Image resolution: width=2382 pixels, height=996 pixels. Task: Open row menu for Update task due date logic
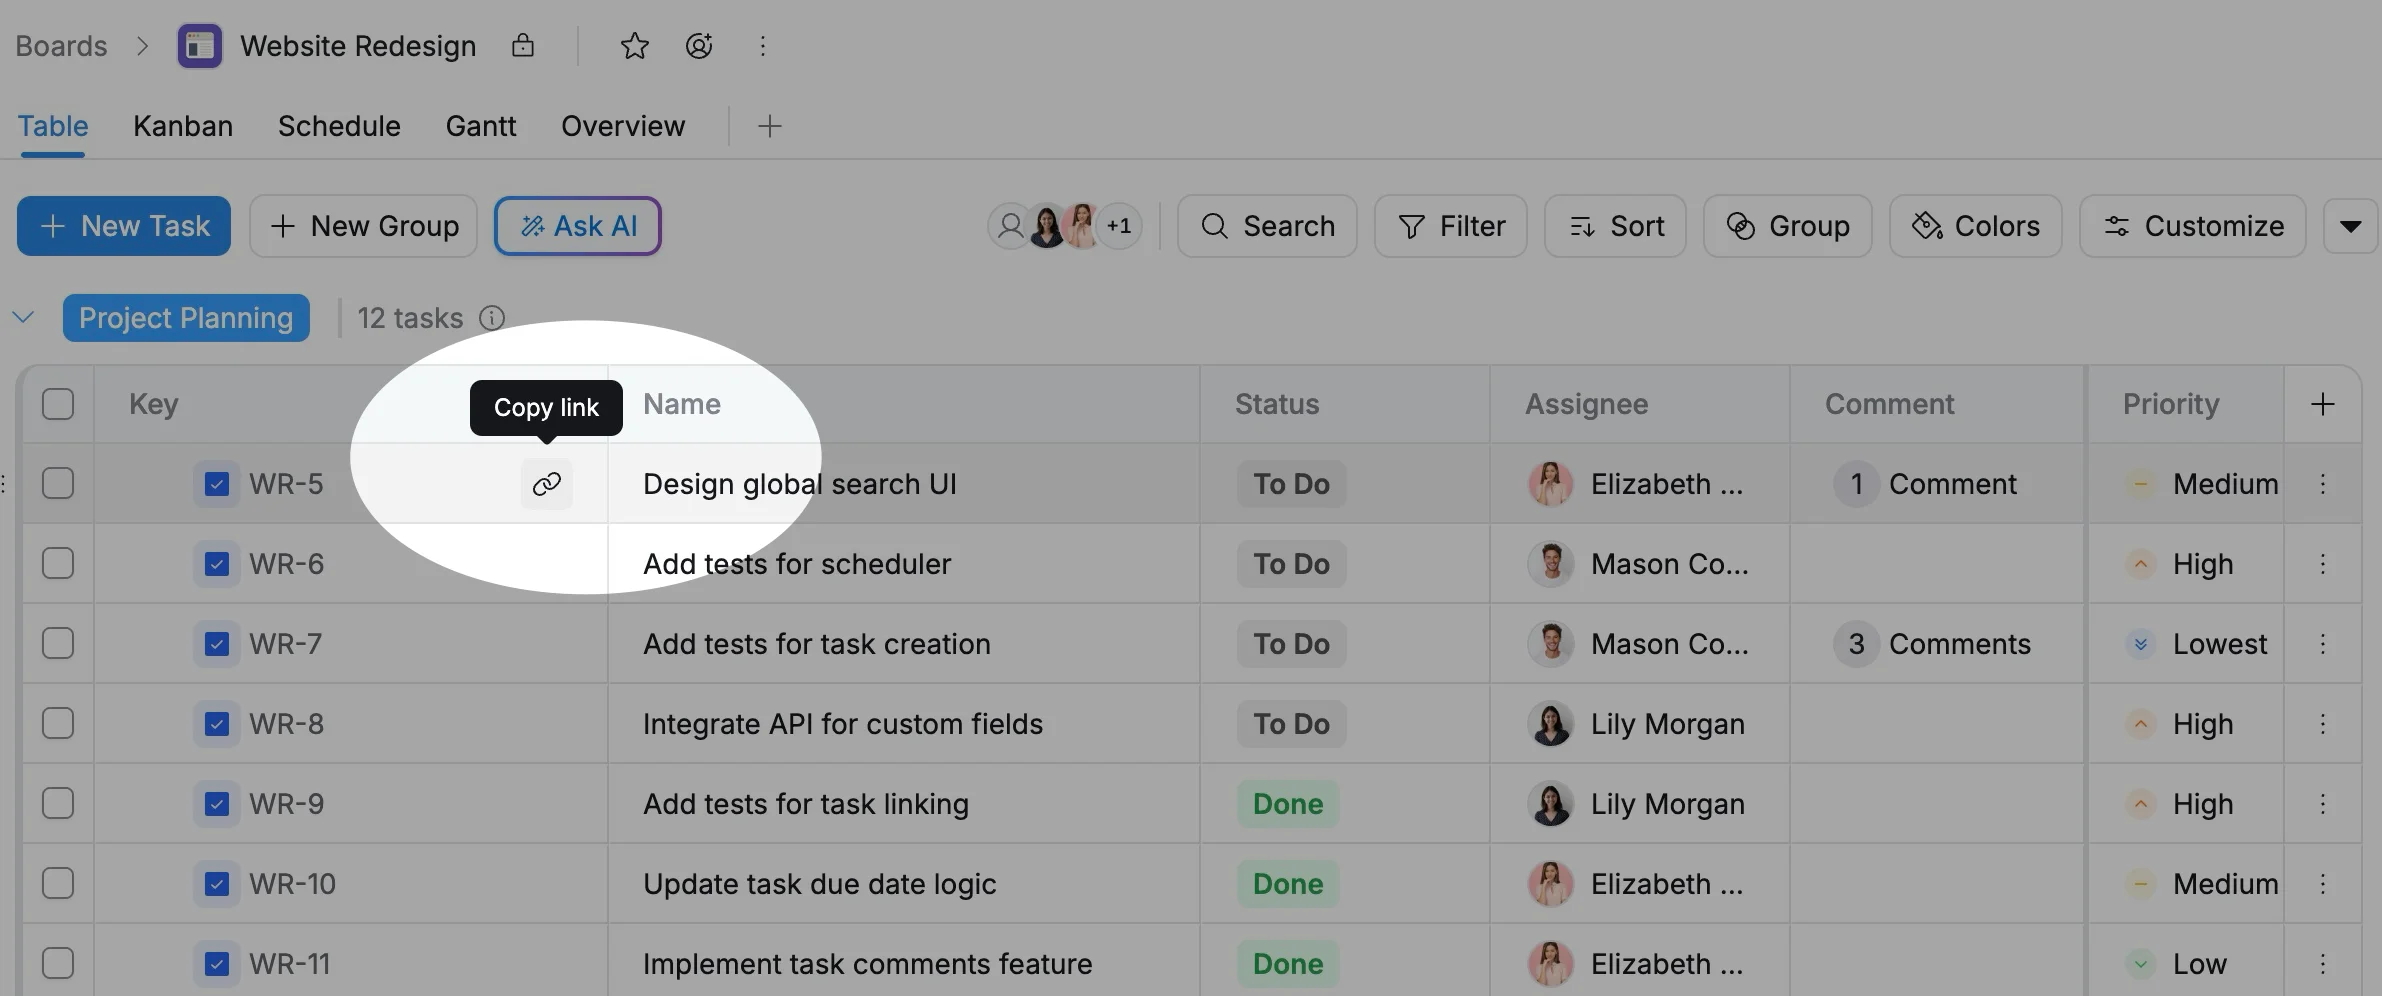coord(2323,884)
